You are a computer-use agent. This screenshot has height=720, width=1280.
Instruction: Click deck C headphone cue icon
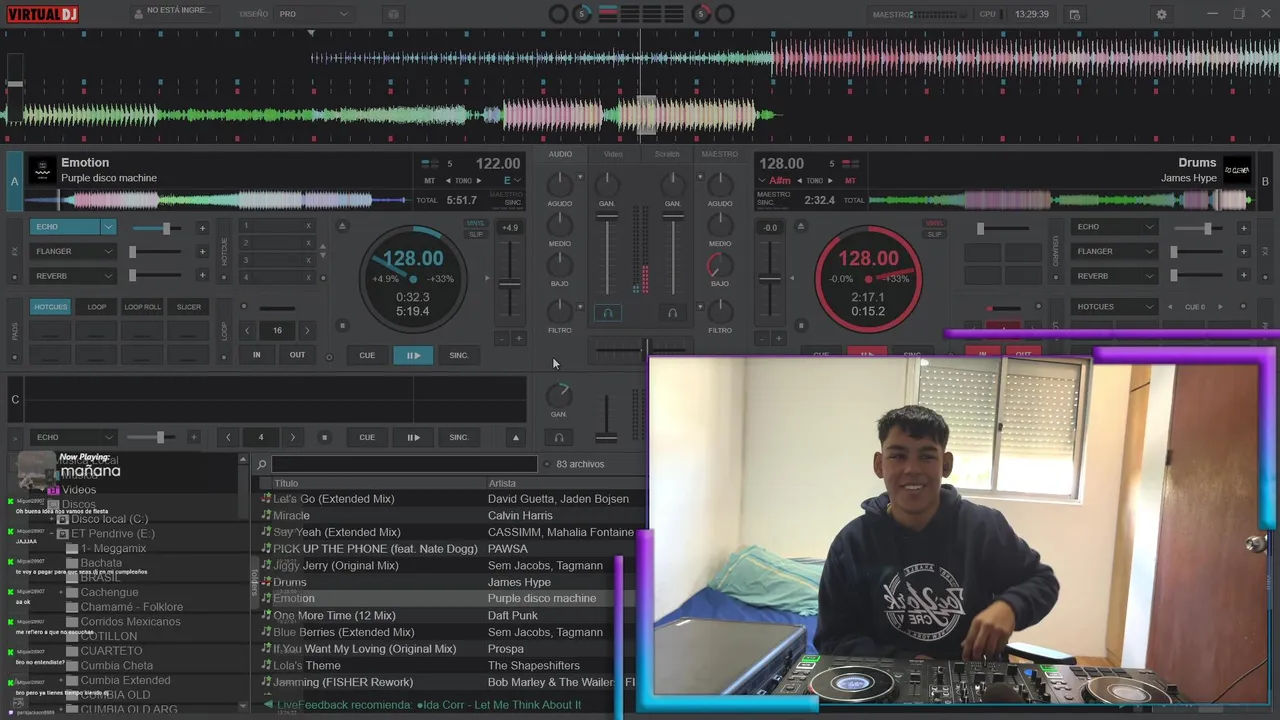pyautogui.click(x=559, y=437)
